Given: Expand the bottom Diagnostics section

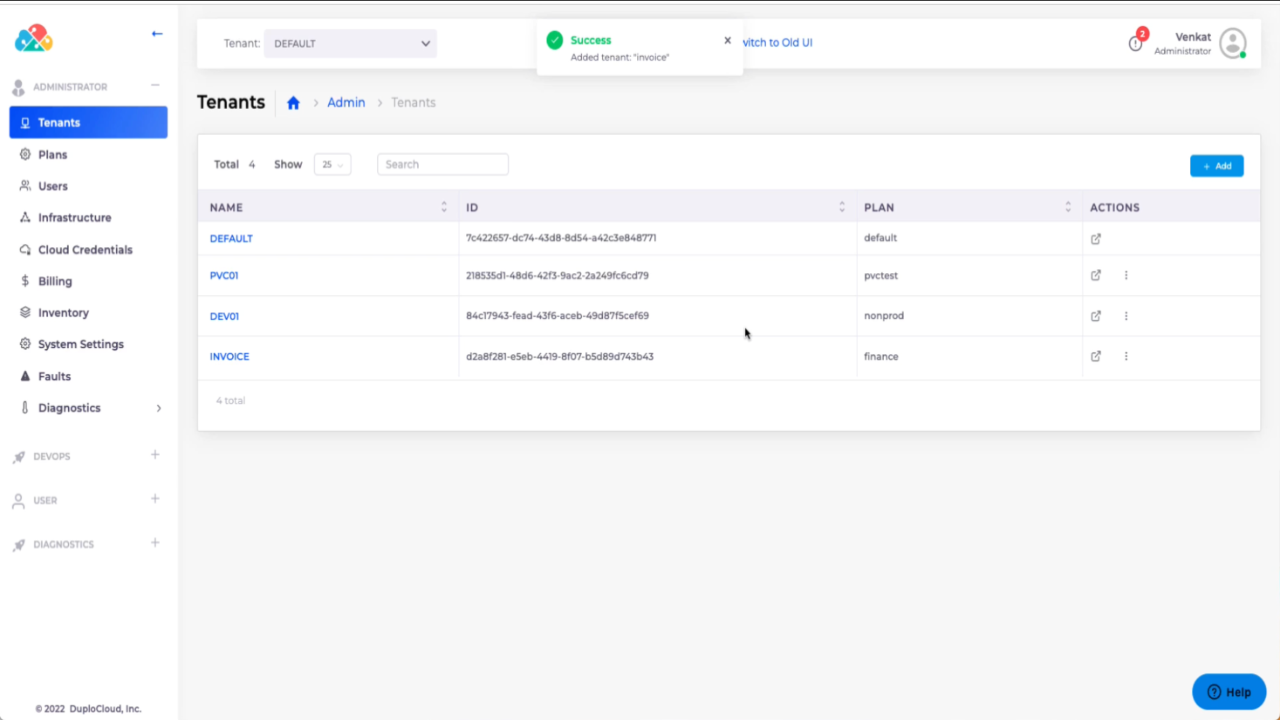Looking at the screenshot, I should click(155, 543).
